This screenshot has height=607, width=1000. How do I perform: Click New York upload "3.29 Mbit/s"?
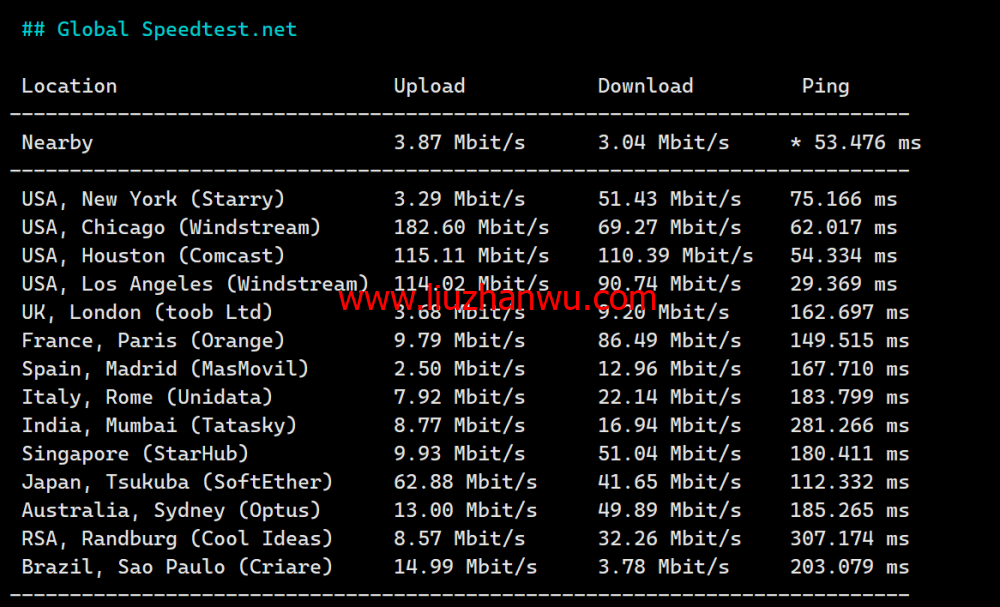click(x=459, y=199)
